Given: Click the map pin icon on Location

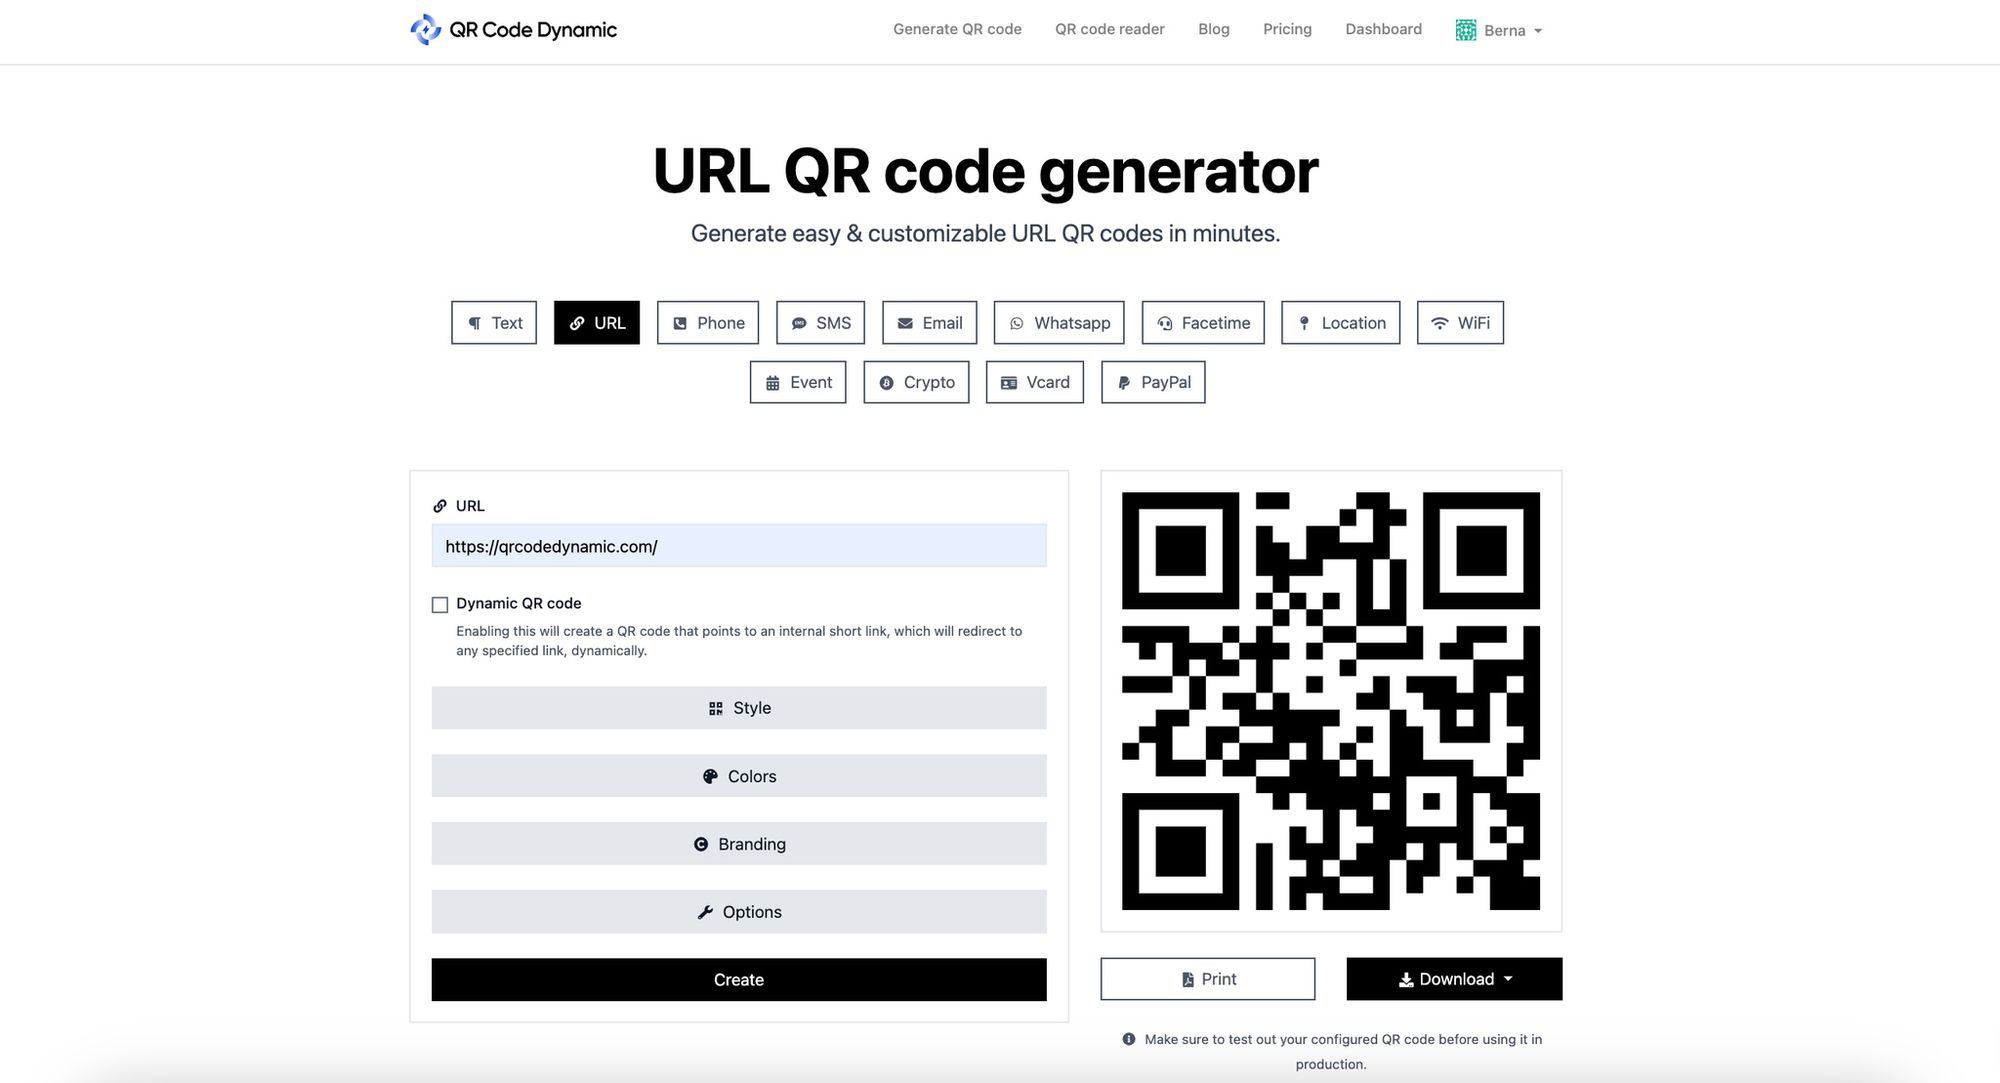Looking at the screenshot, I should pos(1304,323).
